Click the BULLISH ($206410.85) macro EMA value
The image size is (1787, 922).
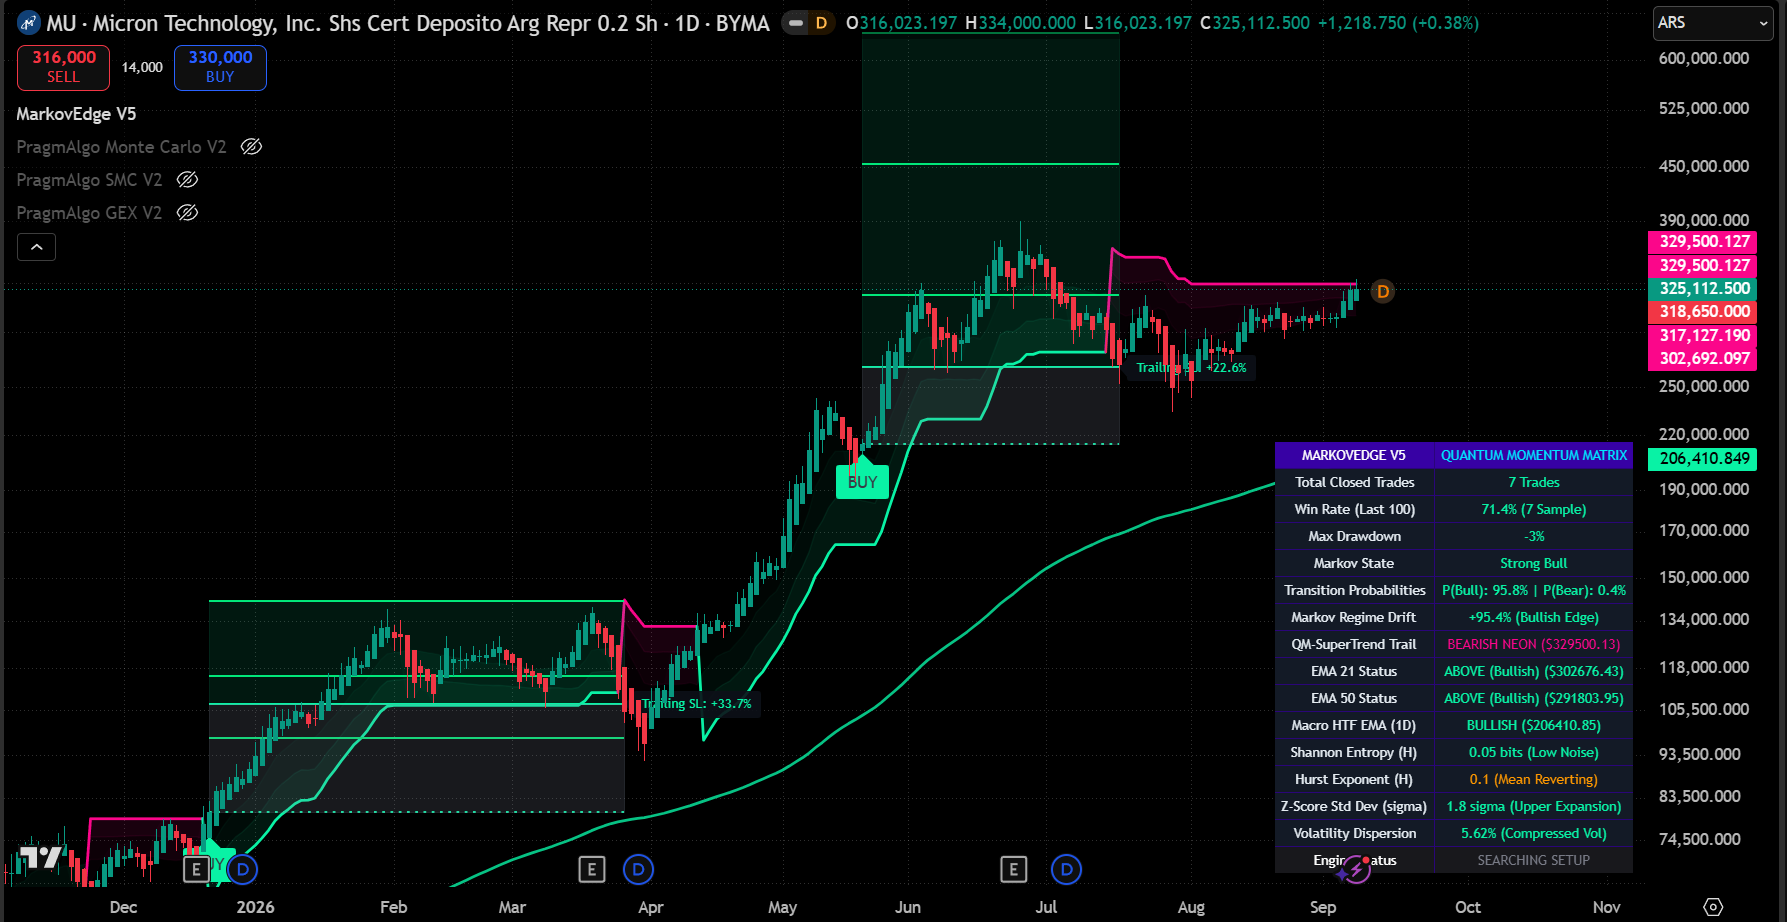click(1534, 726)
